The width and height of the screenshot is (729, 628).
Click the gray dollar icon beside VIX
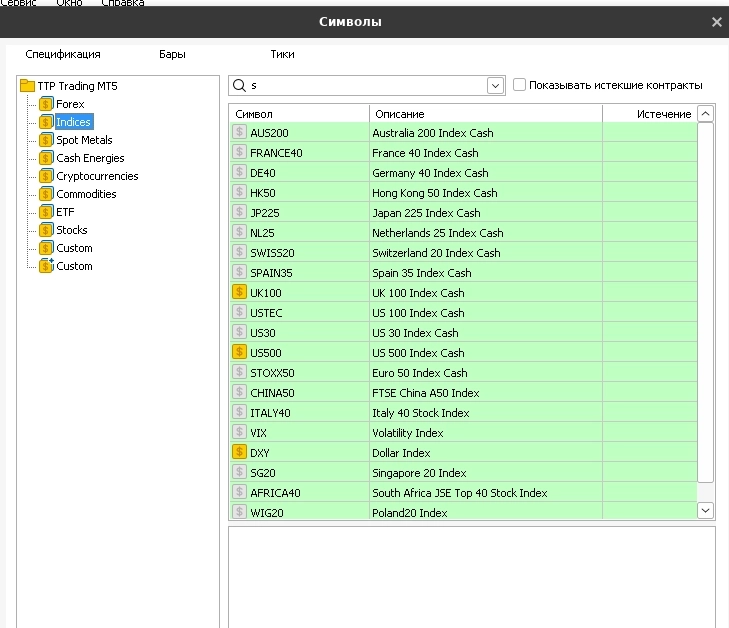[x=239, y=432]
